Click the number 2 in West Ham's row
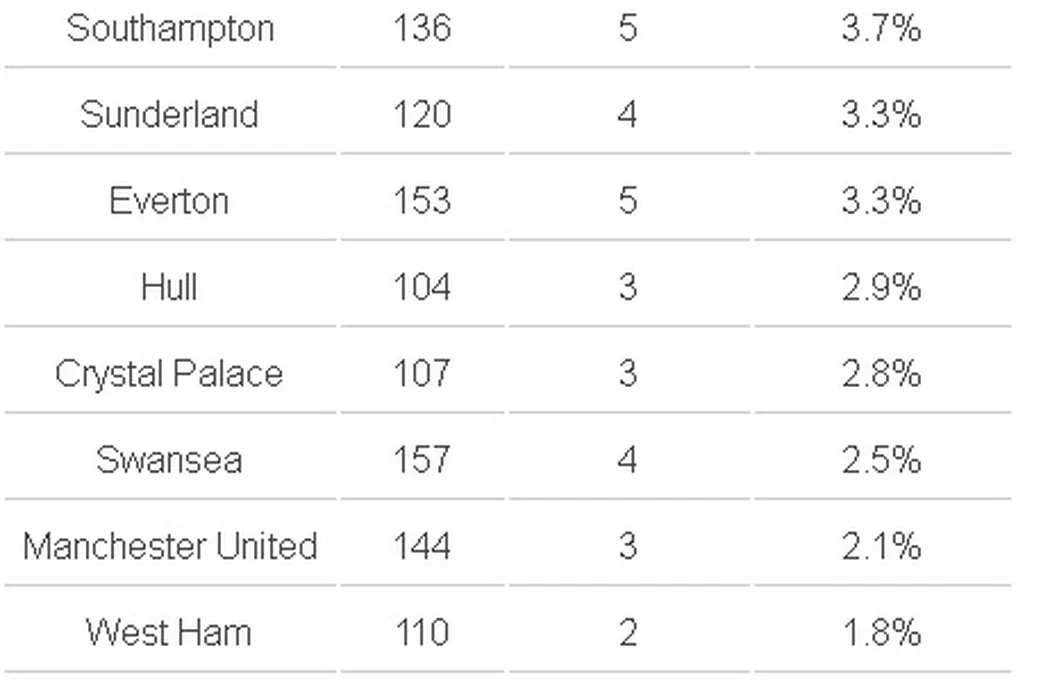This screenshot has width=1050, height=700. pyautogui.click(x=627, y=633)
